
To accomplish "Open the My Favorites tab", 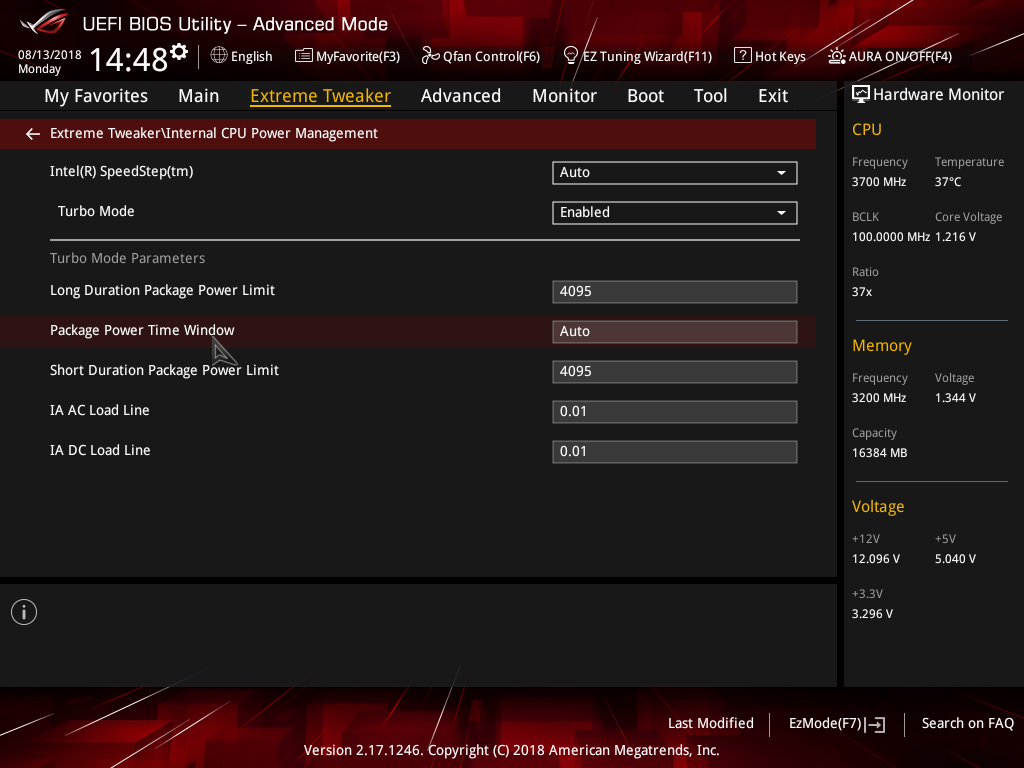I will pyautogui.click(x=96, y=96).
